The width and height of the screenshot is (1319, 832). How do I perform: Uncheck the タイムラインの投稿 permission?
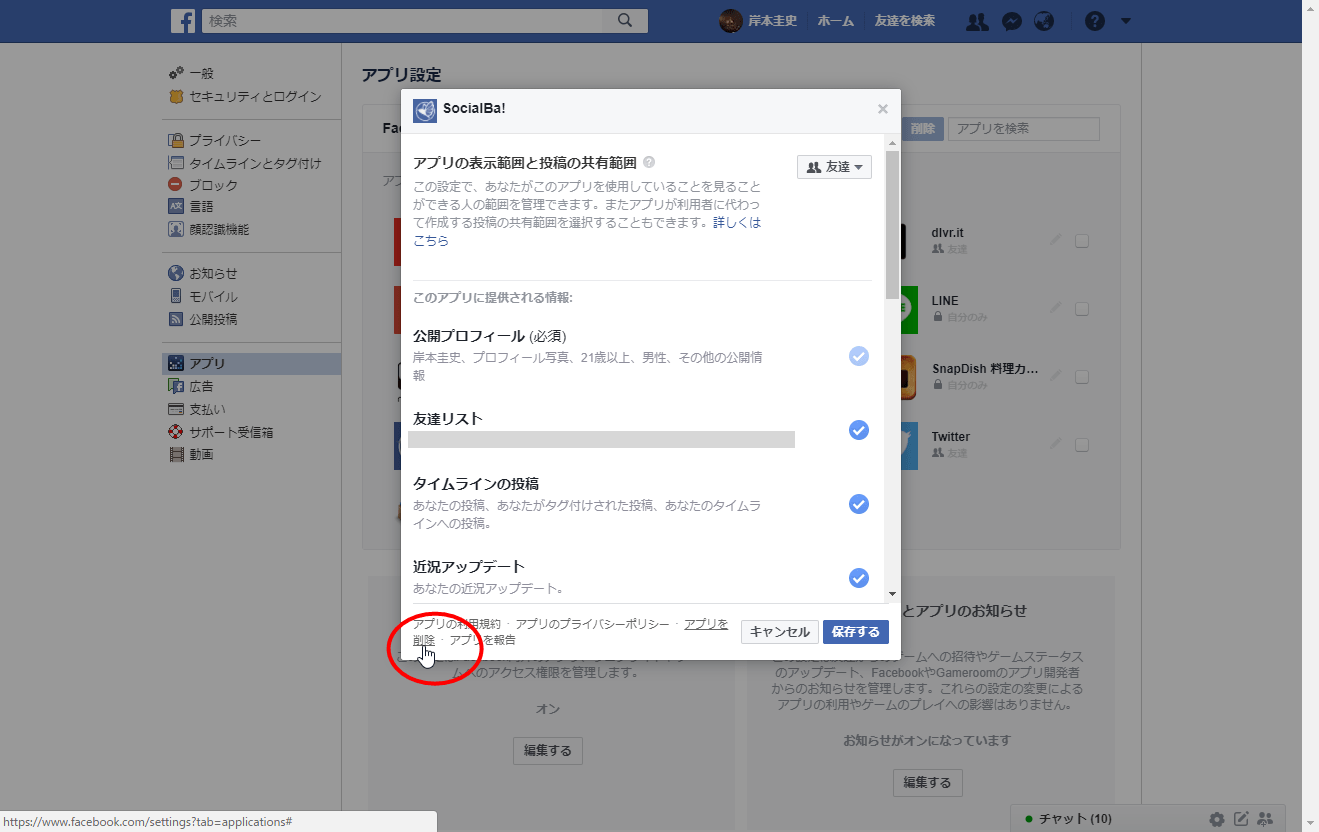pyautogui.click(x=858, y=504)
